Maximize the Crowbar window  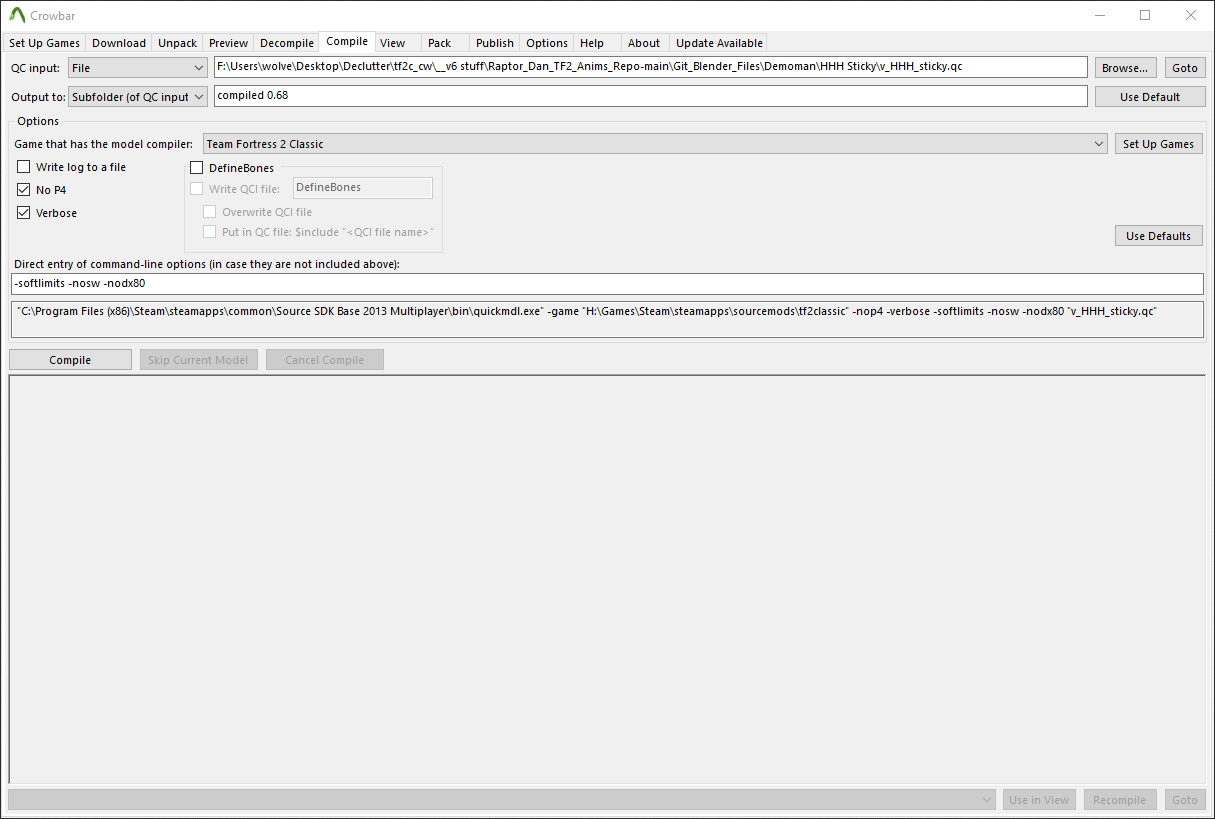pyautogui.click(x=1145, y=15)
